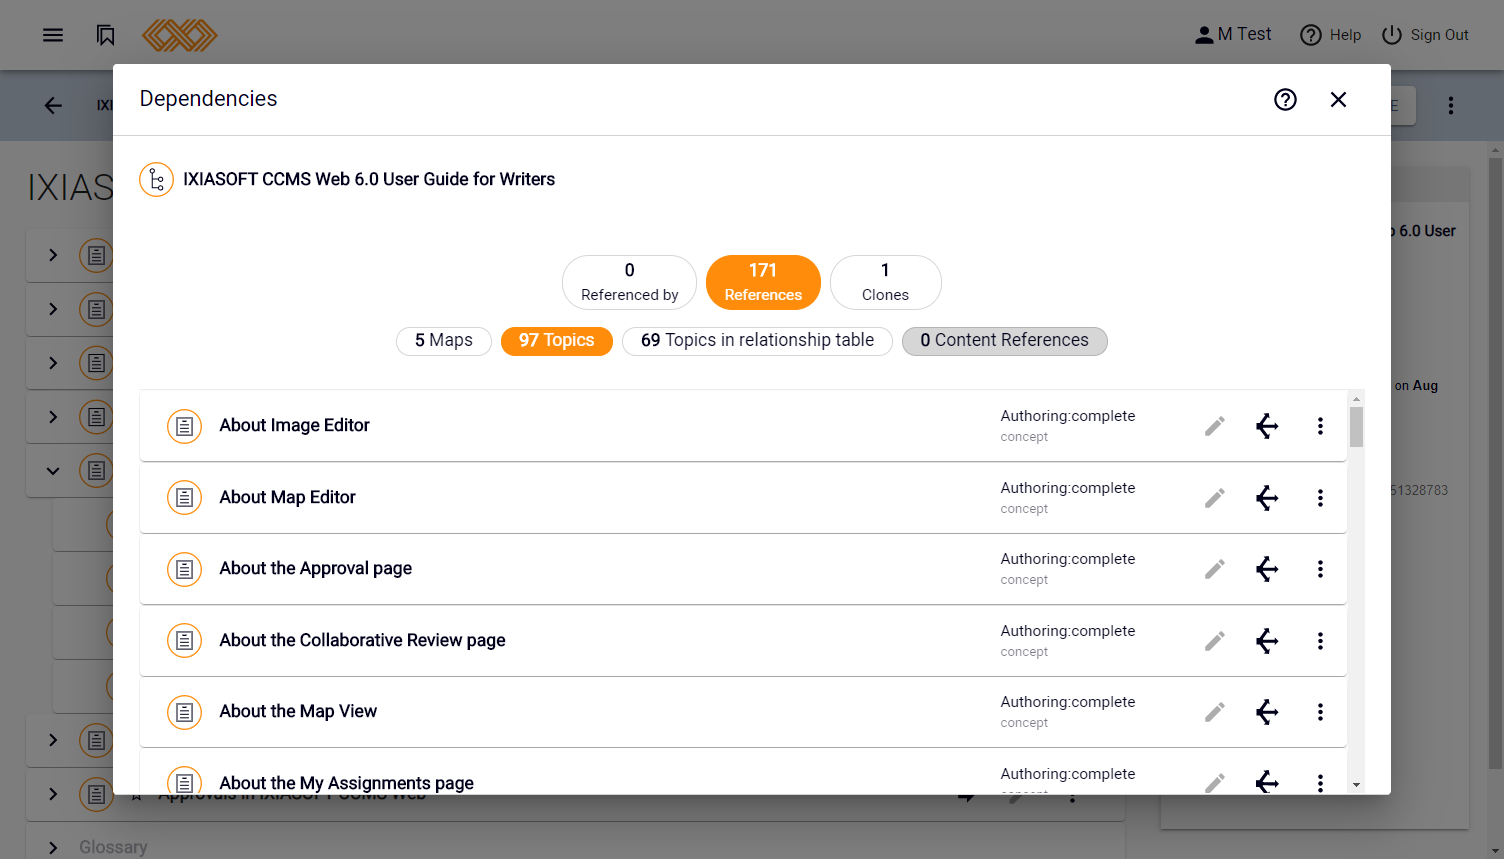Open the hamburger navigation menu
This screenshot has width=1504, height=859.
[x=53, y=35]
